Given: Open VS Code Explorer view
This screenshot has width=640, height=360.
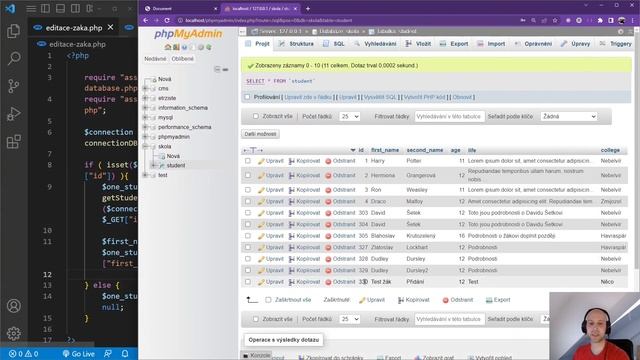Looking at the screenshot, I should click(x=13, y=31).
